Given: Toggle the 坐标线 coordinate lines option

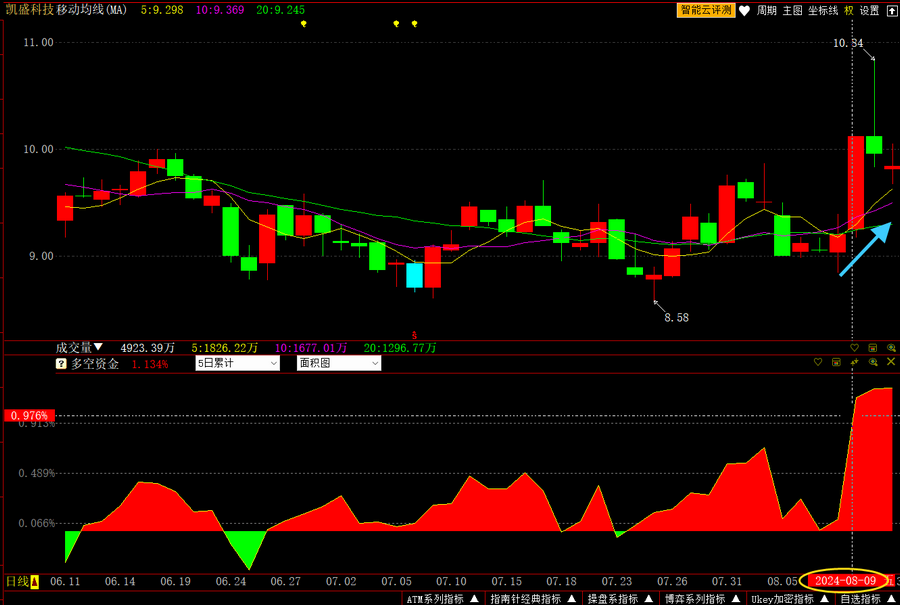Looking at the screenshot, I should point(823,10).
